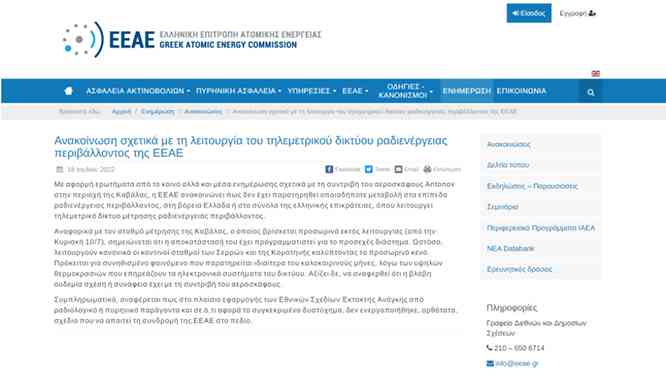Open Ανακοινώσεις in the sidebar

click(x=508, y=144)
